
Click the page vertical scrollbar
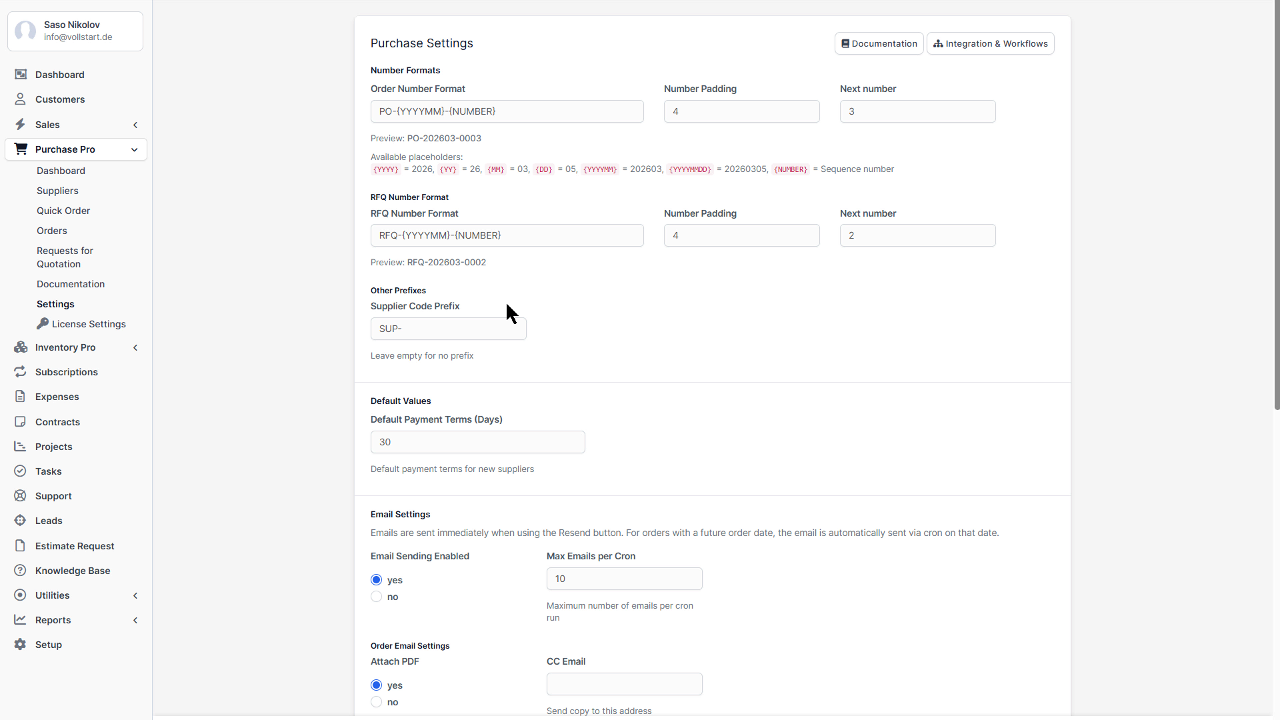click(x=1276, y=205)
